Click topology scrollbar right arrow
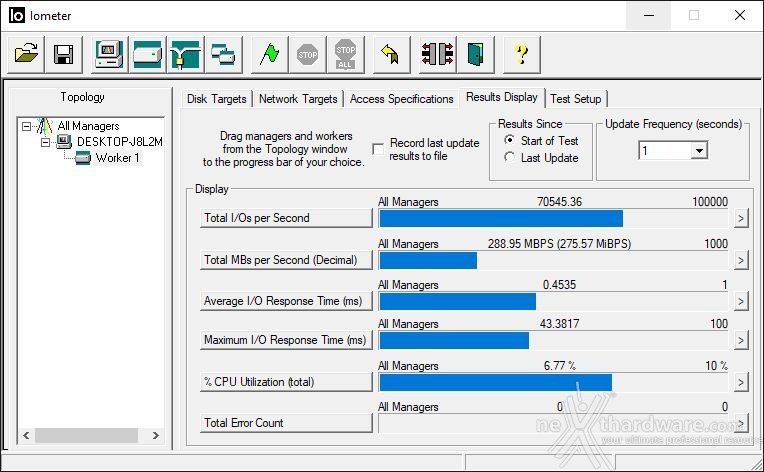 point(156,435)
